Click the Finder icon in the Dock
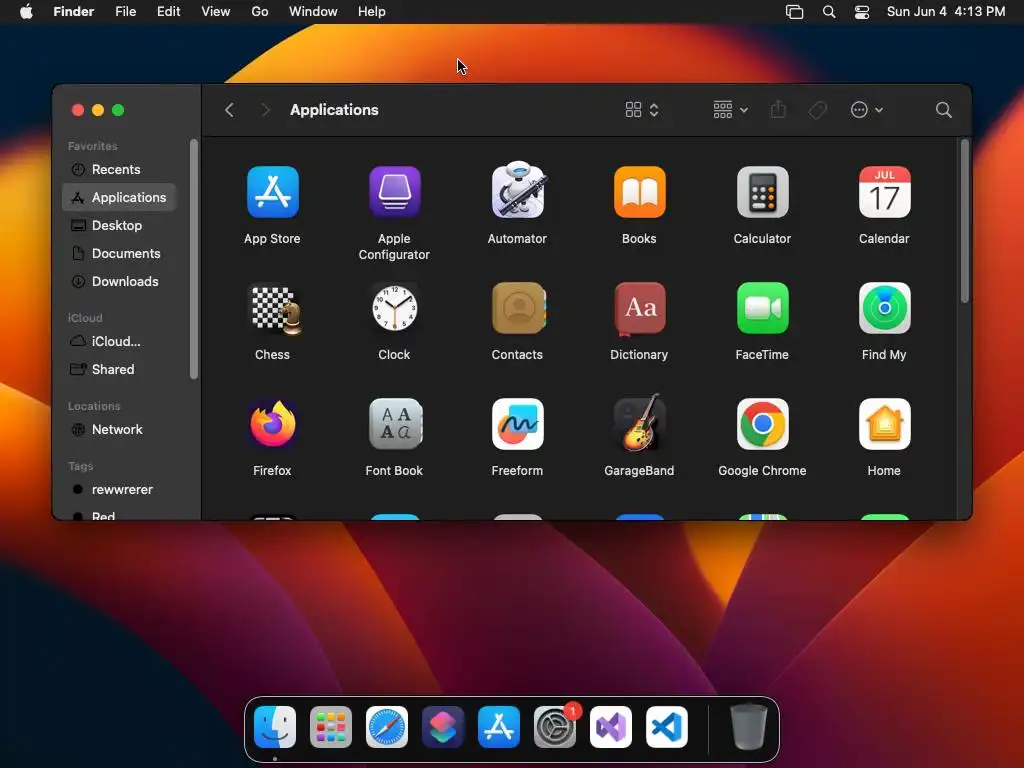 [275, 727]
